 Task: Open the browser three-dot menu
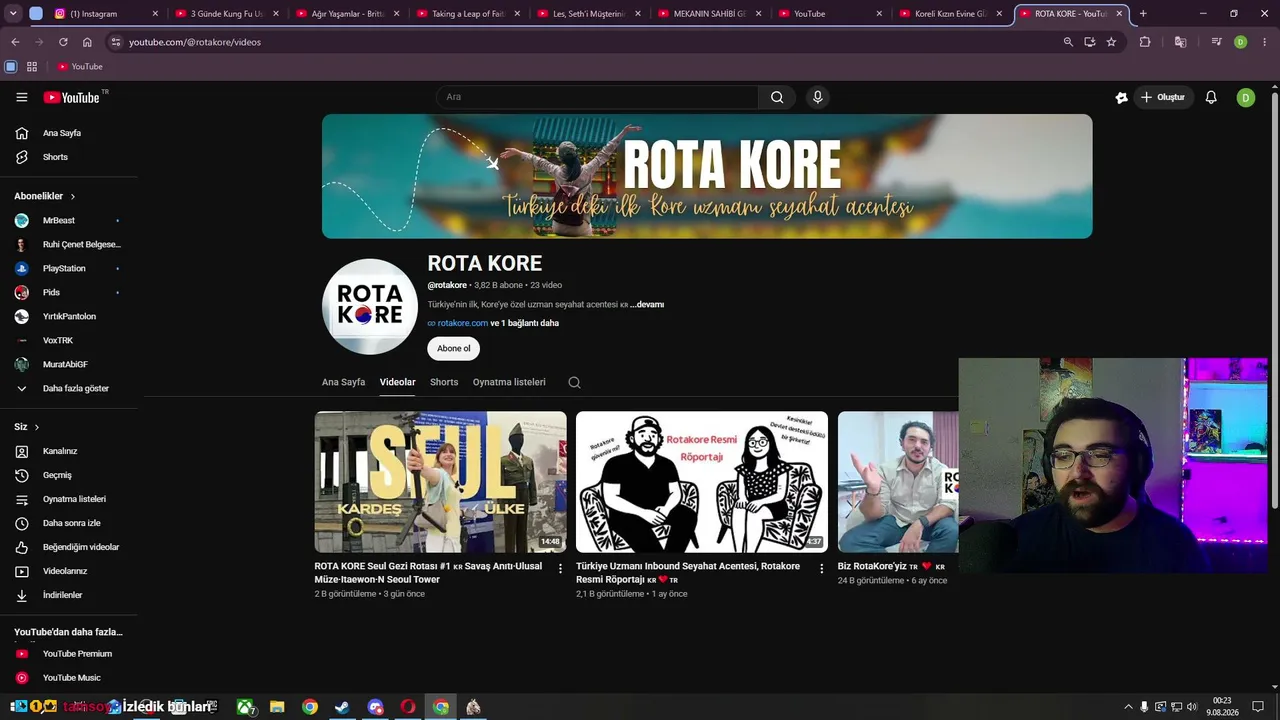[x=1265, y=42]
